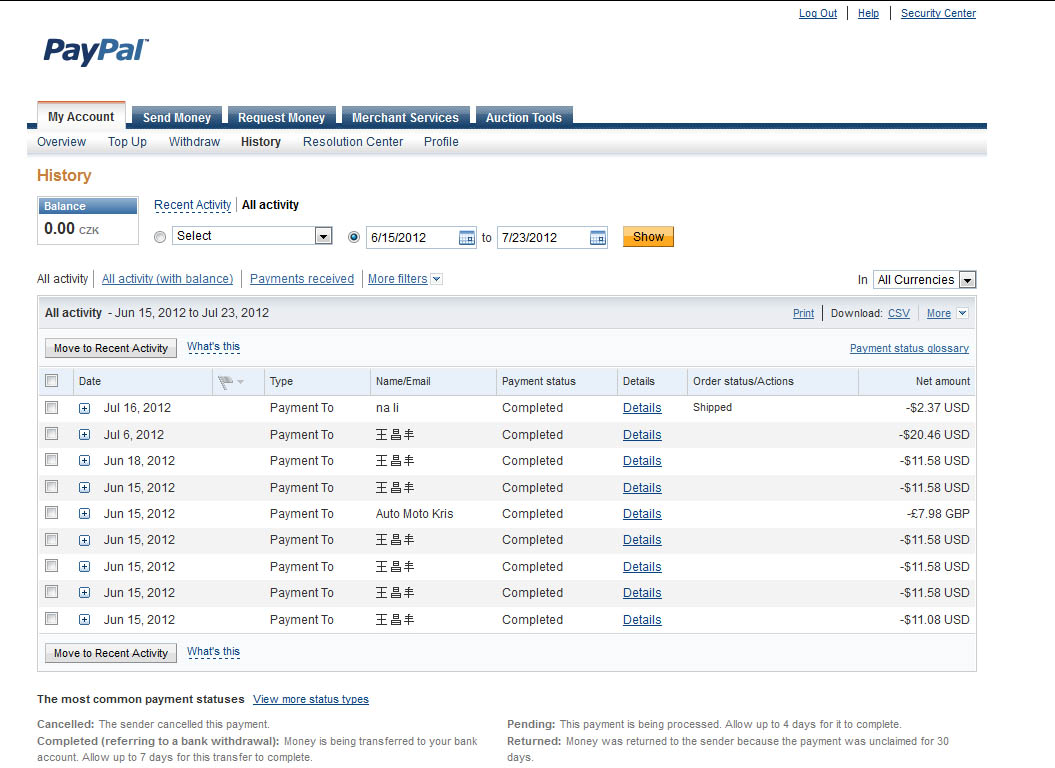Click the orange Show button
The image size is (1055, 768).
[x=648, y=237]
